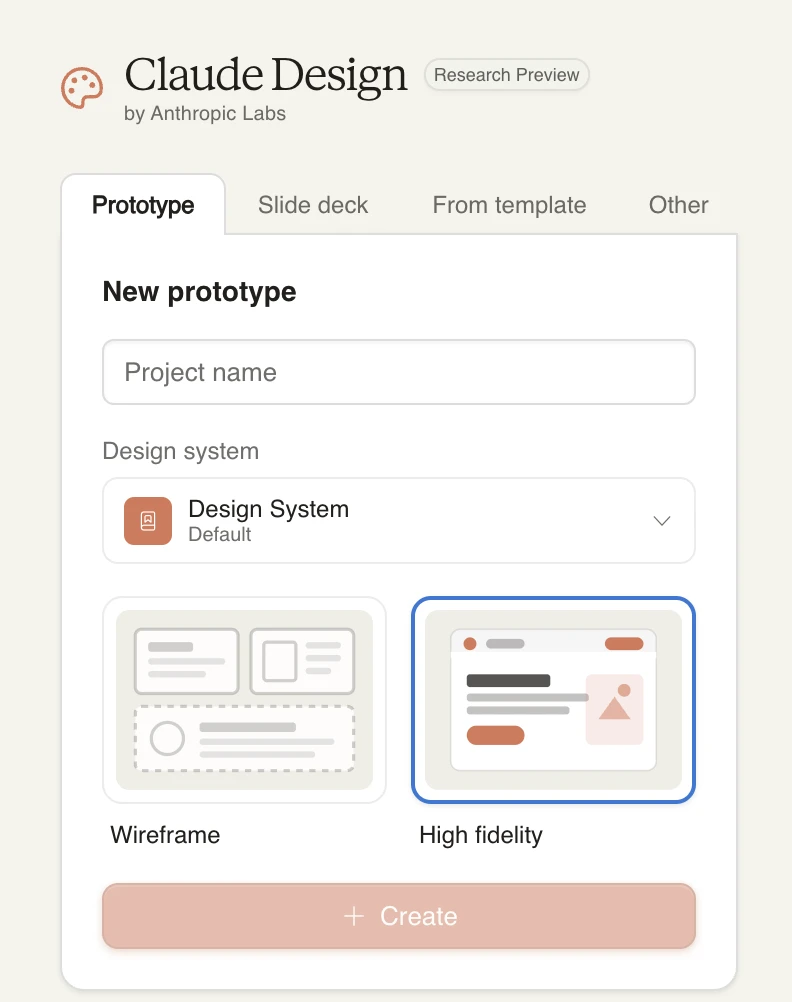Click the Claude Design title text
The width and height of the screenshot is (792, 1002).
[x=266, y=75]
